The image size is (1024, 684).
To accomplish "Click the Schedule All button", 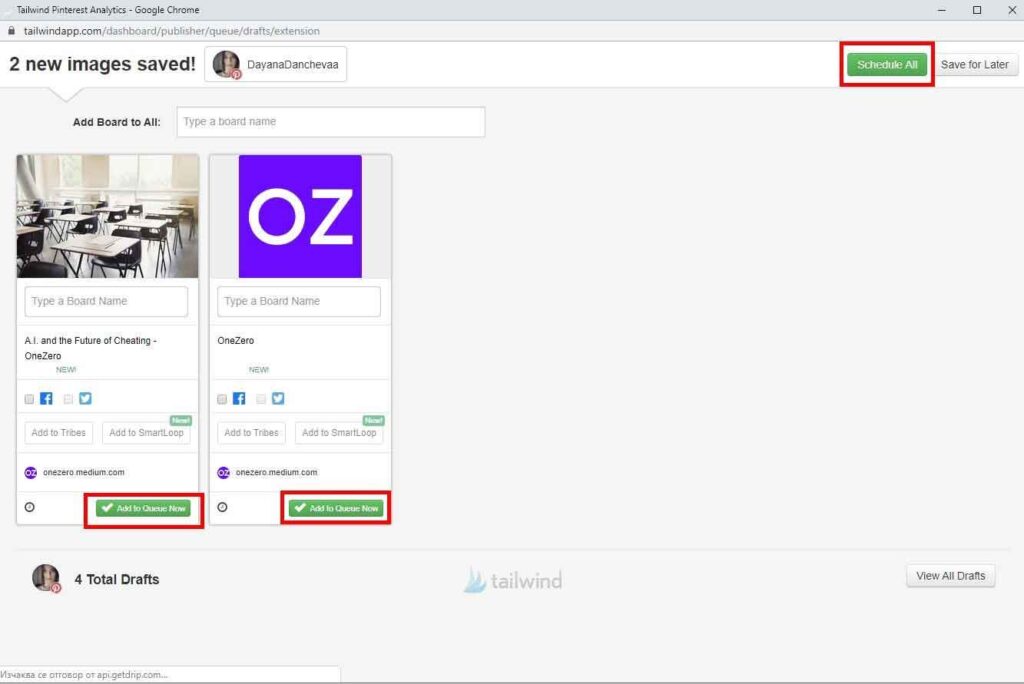I will tap(886, 65).
